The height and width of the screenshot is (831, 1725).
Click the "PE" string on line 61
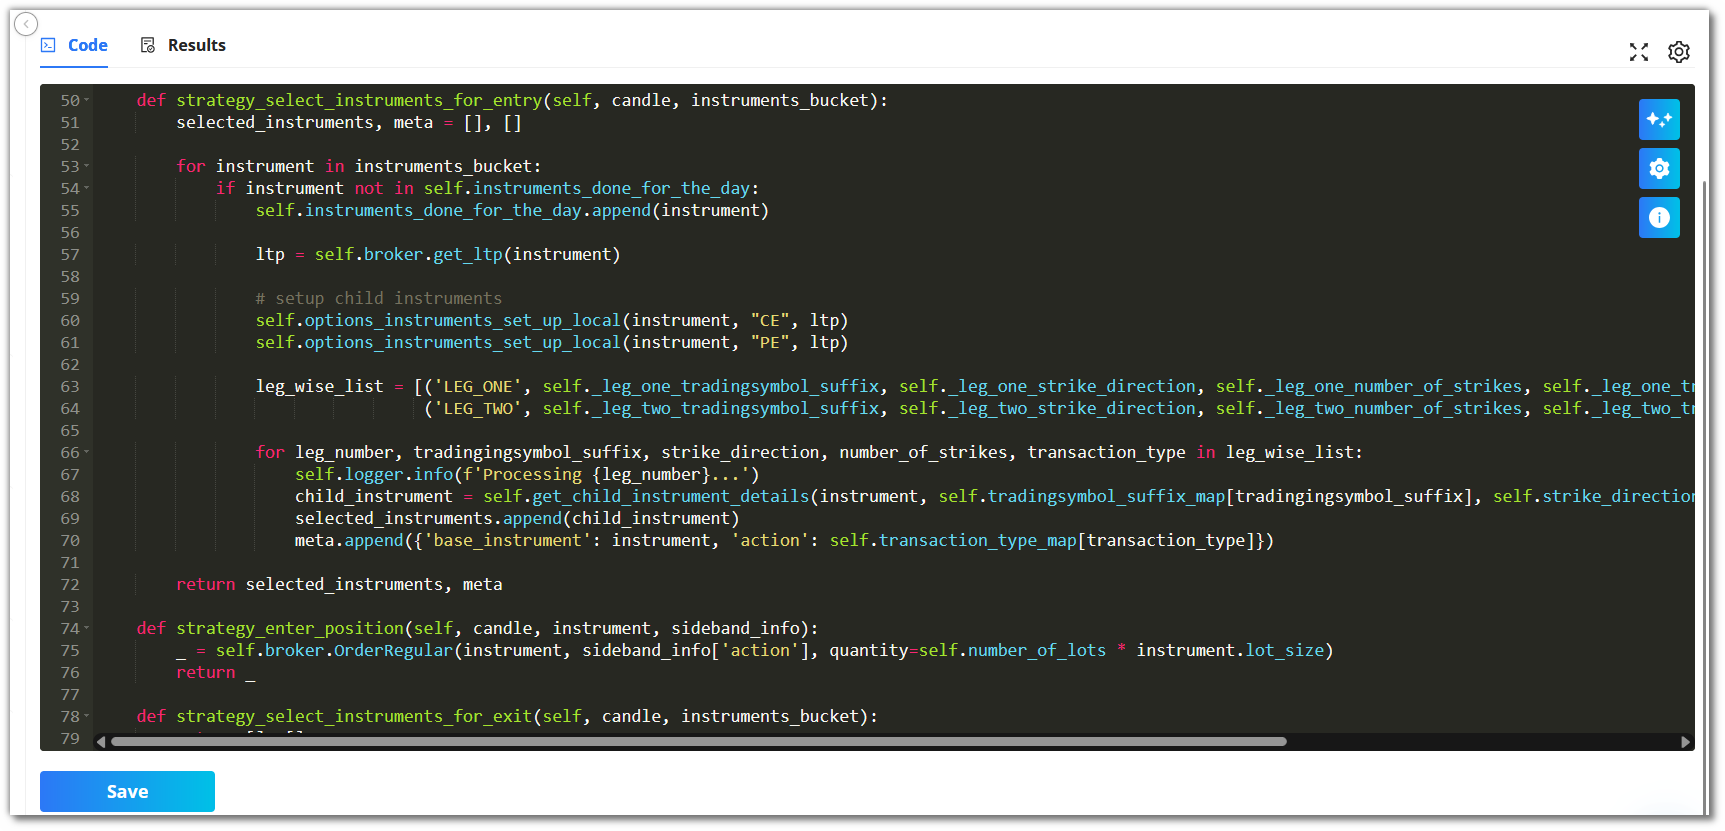(x=770, y=342)
